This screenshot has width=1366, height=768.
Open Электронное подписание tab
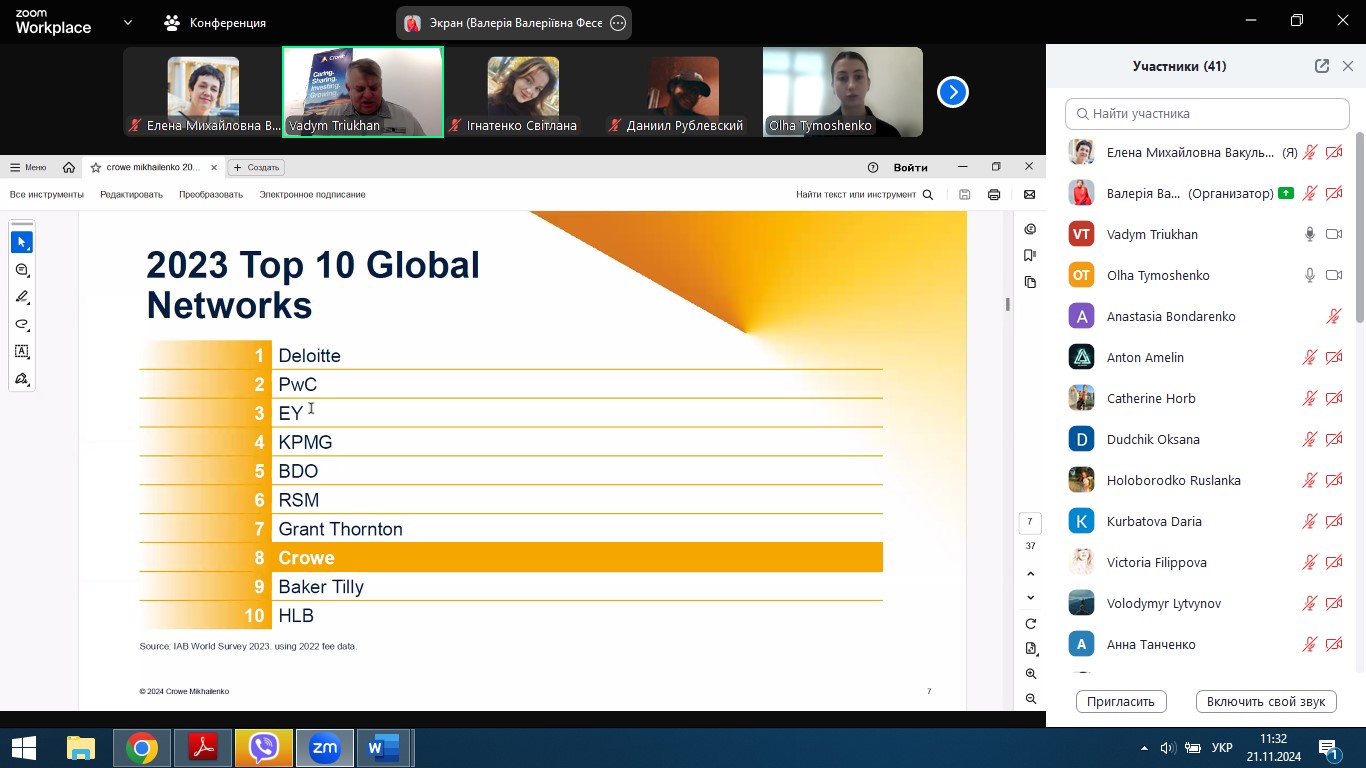(x=312, y=195)
